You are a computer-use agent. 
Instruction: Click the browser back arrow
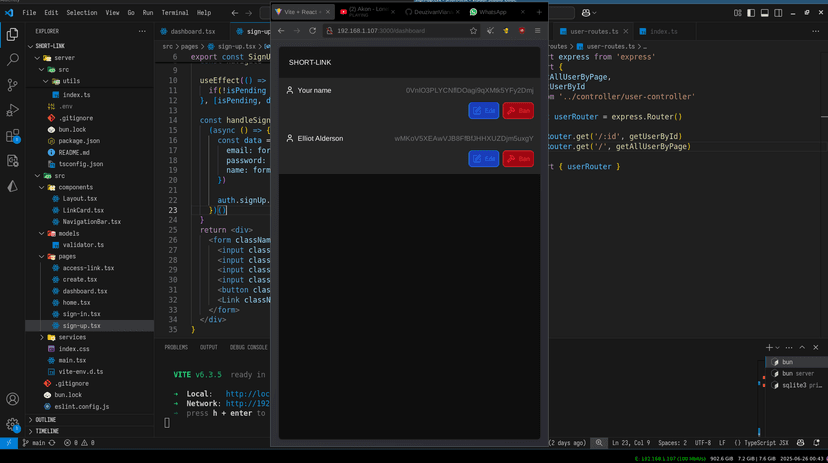pyautogui.click(x=281, y=31)
